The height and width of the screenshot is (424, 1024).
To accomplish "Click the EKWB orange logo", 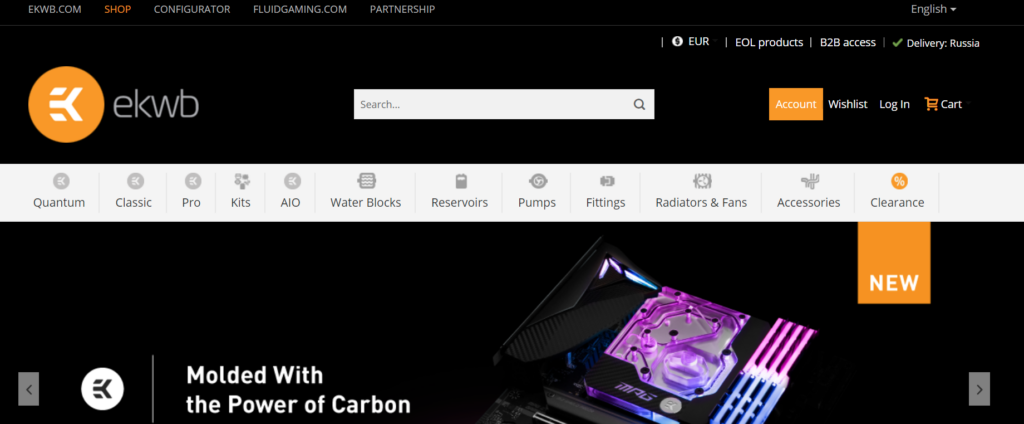I will click(x=66, y=105).
